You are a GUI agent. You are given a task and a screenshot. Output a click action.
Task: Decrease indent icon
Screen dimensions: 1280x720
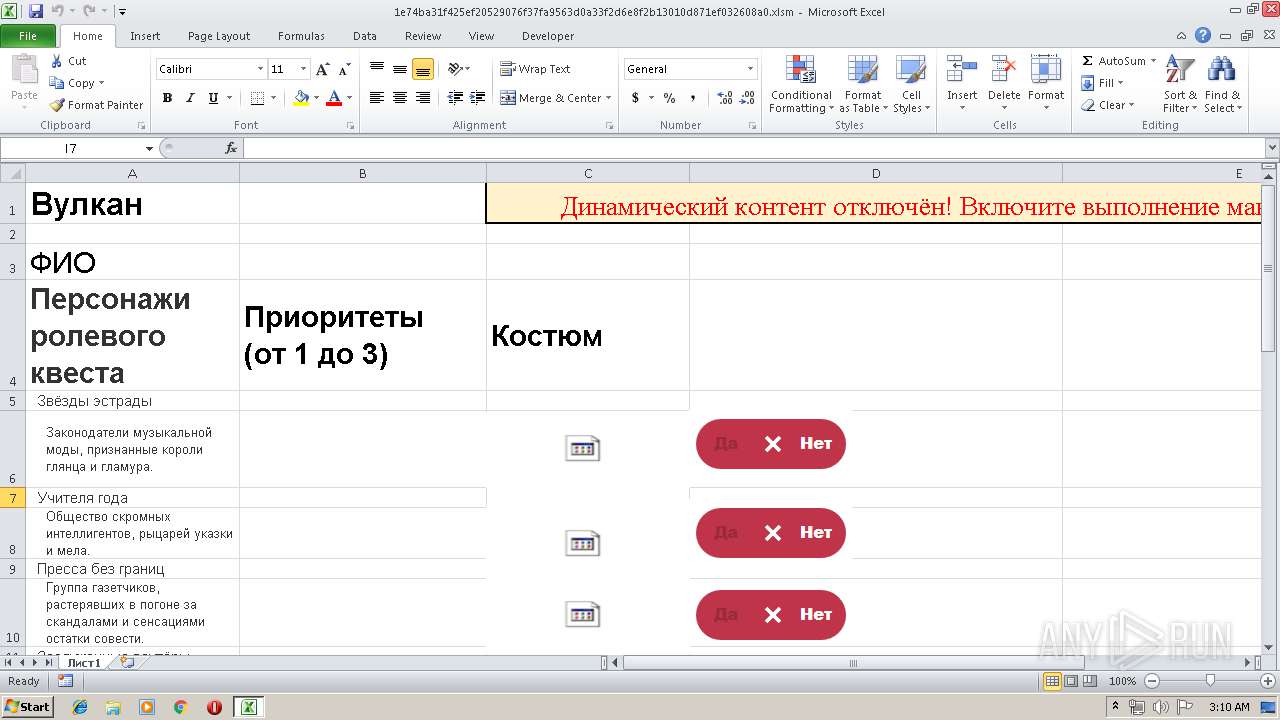[x=456, y=98]
